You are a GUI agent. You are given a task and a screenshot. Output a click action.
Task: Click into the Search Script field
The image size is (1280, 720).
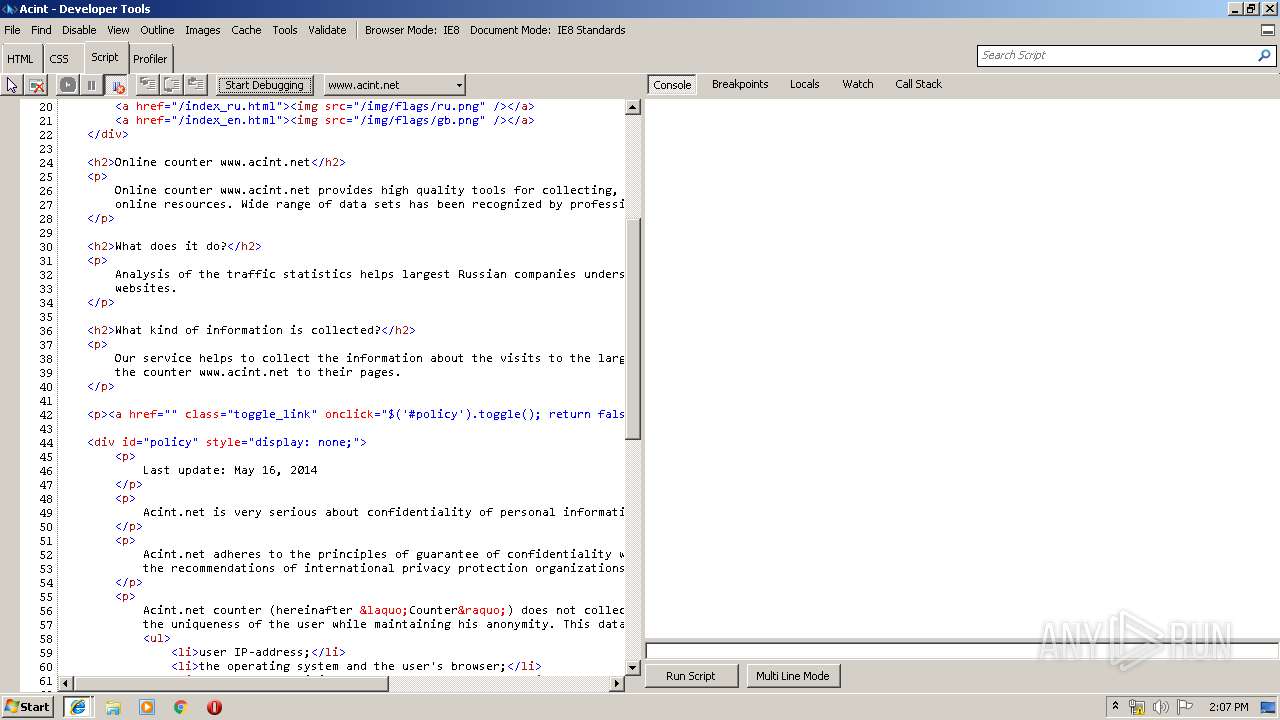tap(1115, 55)
